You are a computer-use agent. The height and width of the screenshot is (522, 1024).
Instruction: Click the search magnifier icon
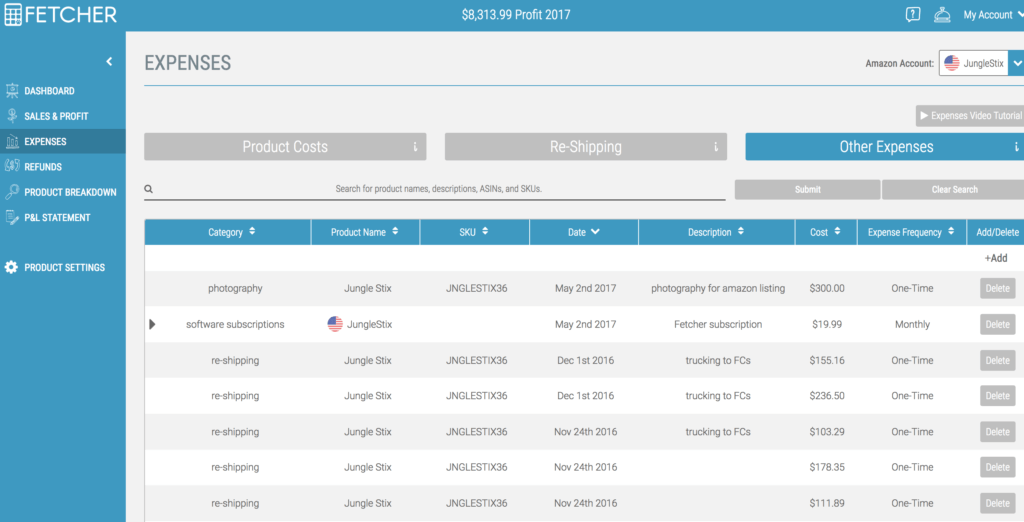148,189
